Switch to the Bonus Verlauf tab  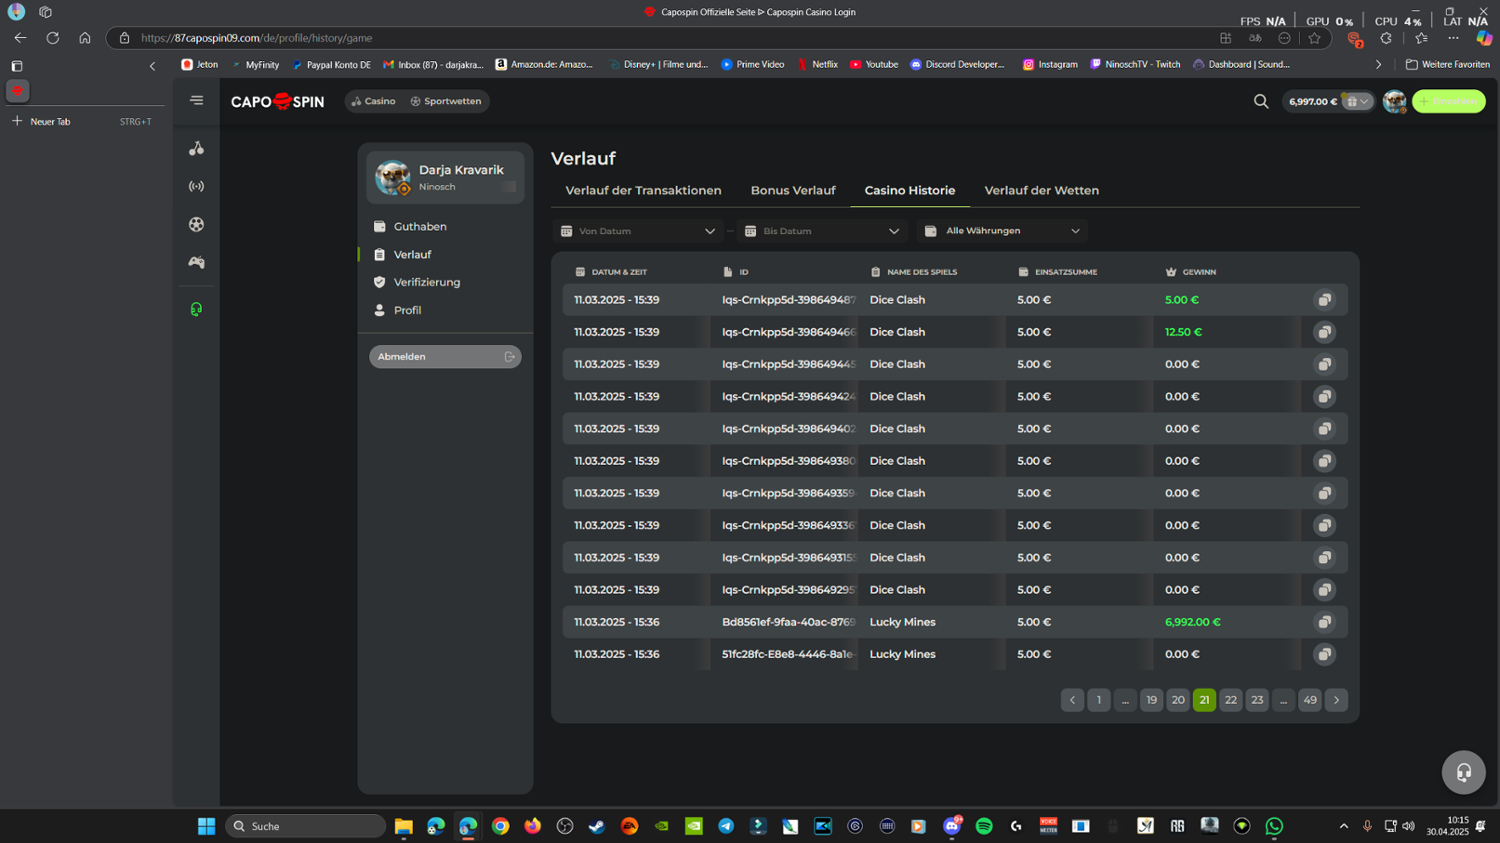click(792, 190)
